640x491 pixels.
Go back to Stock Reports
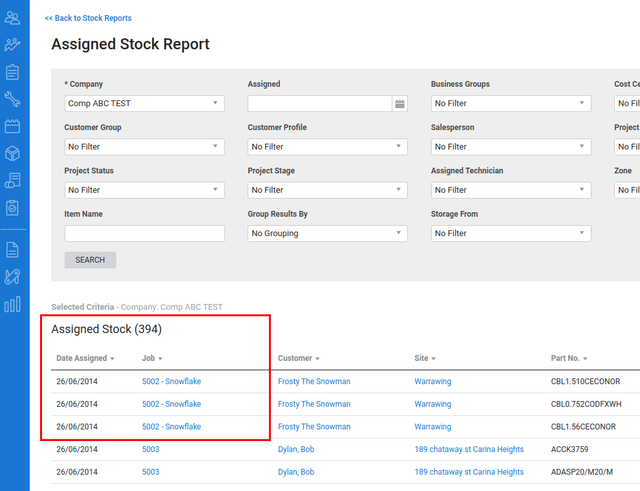coord(88,18)
